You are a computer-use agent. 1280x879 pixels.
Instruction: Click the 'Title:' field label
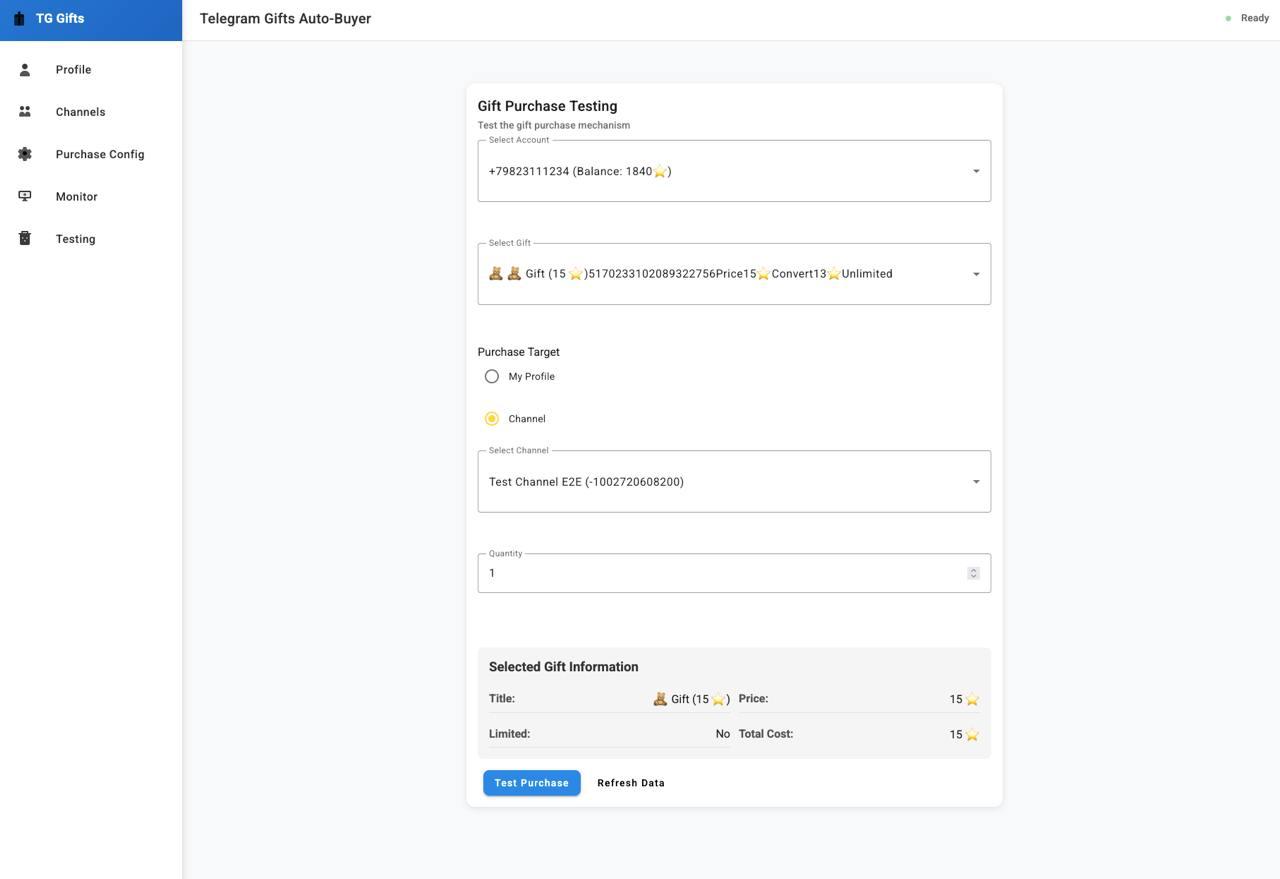pyautogui.click(x=502, y=699)
